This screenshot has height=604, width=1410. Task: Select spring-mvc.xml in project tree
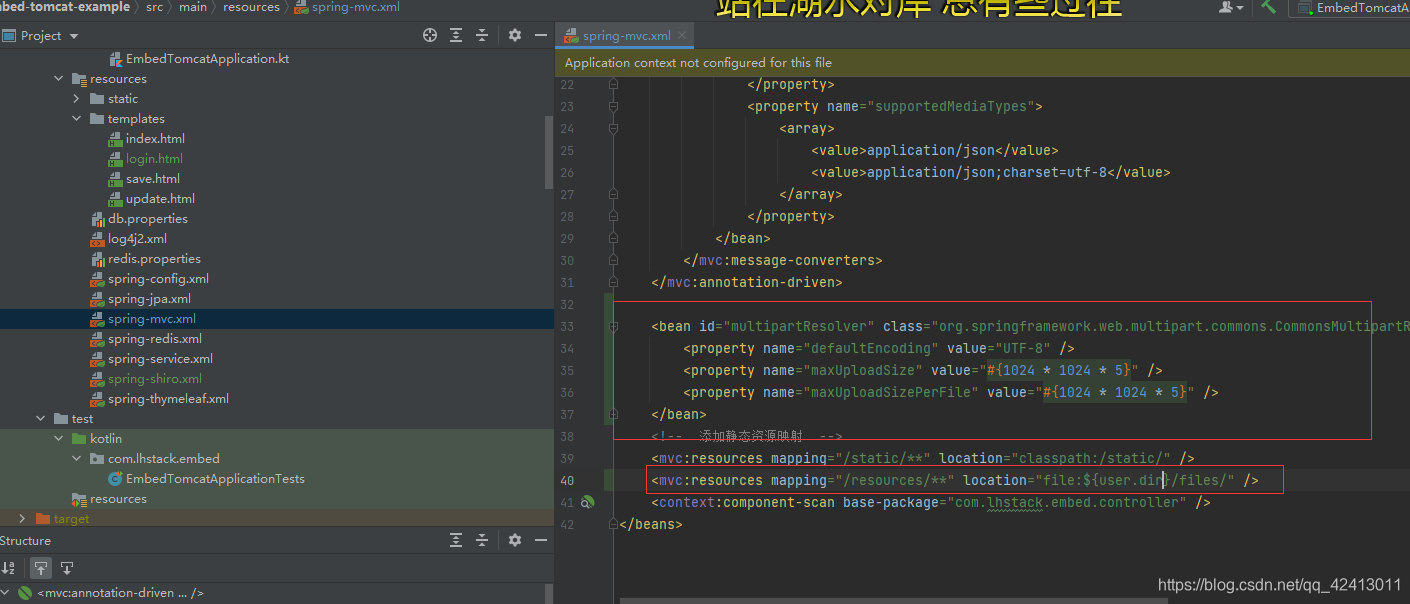[152, 319]
